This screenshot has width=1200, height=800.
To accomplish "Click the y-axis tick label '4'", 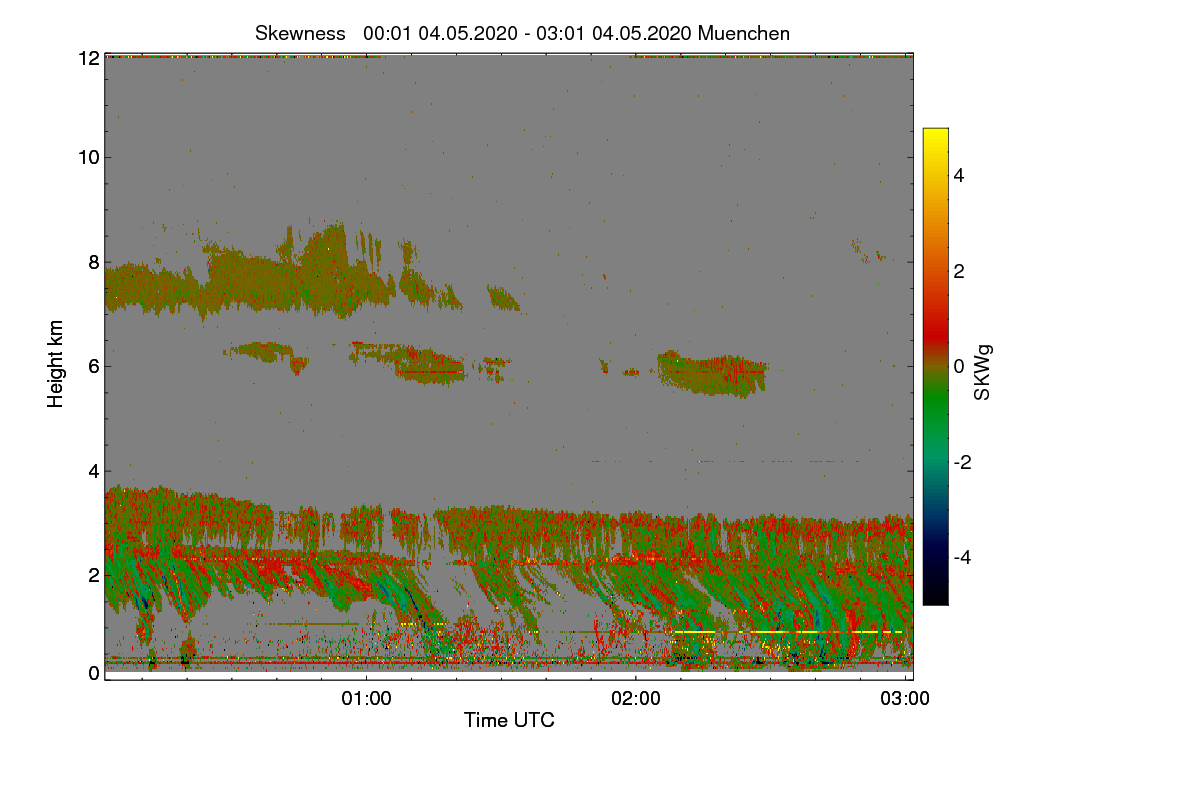I will pos(94,471).
